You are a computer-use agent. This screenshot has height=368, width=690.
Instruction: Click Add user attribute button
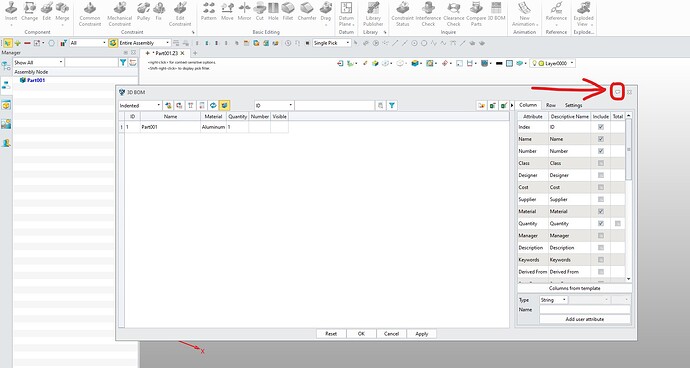coord(584,319)
